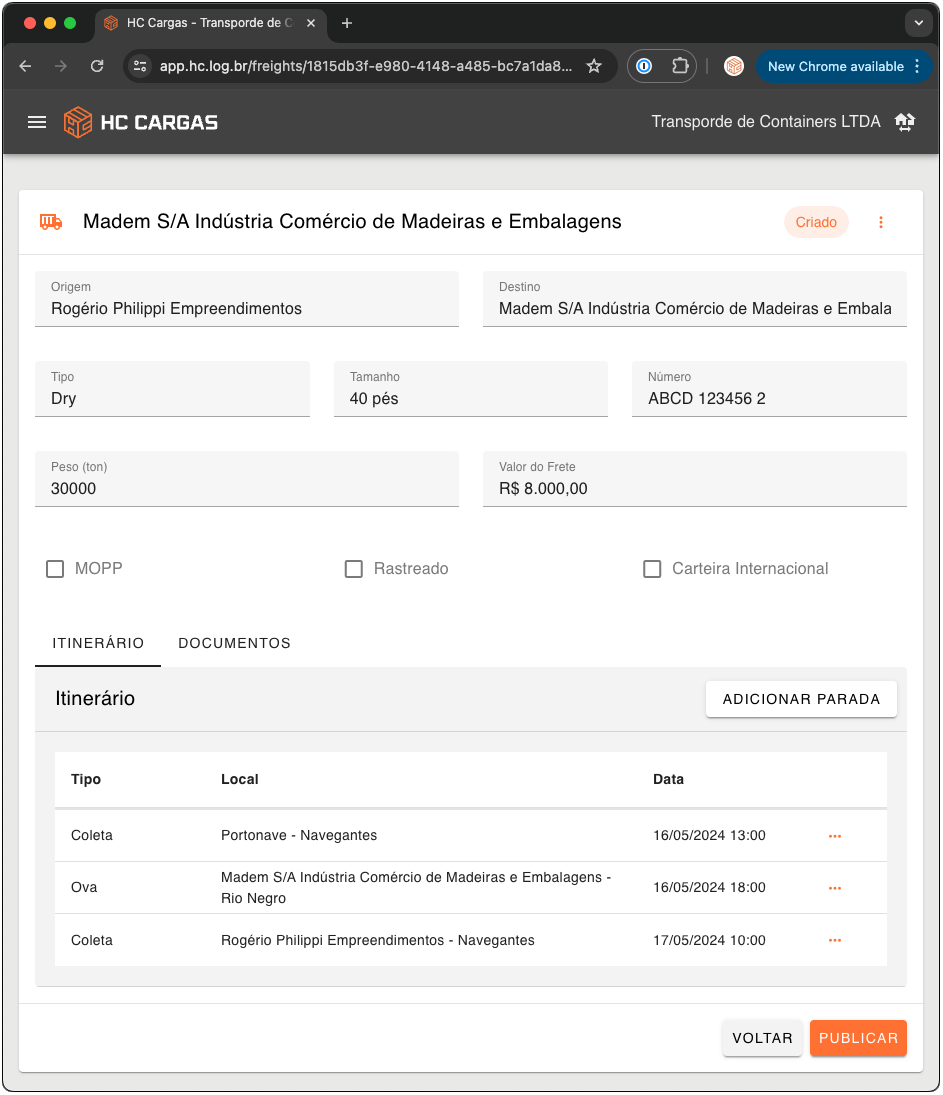Check the Carteira Internacional checkbox
The width and height of the screenshot is (943, 1095).
[x=652, y=569]
